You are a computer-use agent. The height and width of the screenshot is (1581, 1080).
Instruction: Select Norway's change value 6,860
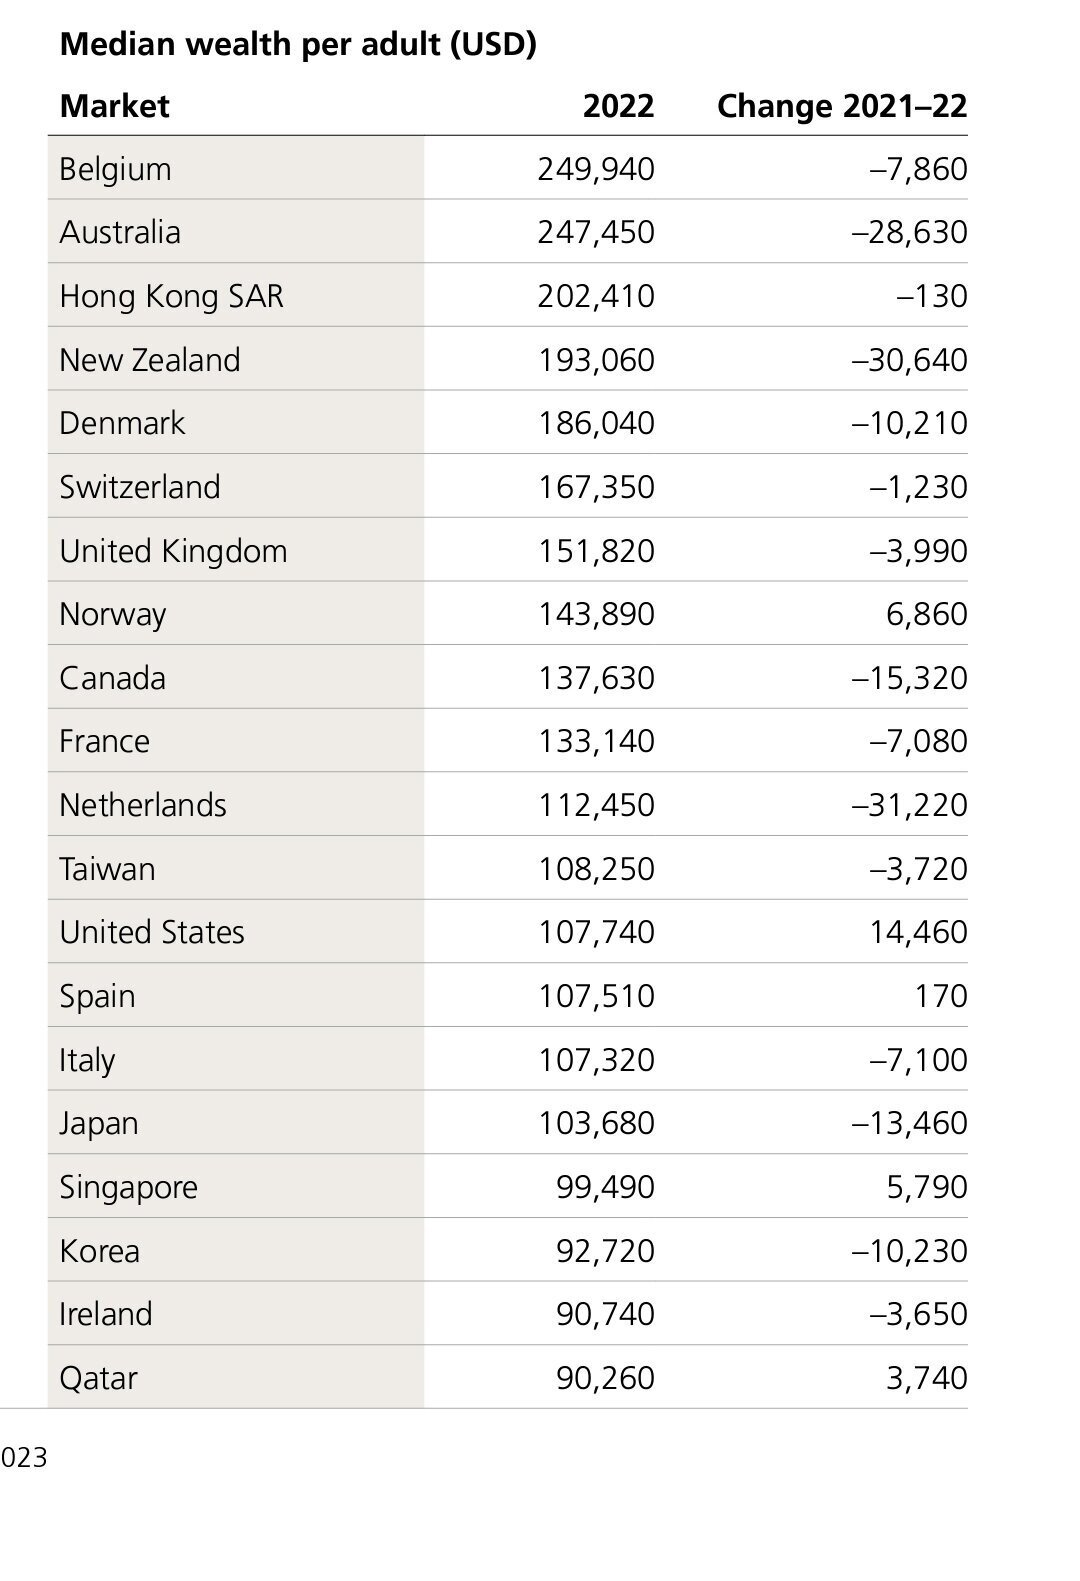click(926, 614)
